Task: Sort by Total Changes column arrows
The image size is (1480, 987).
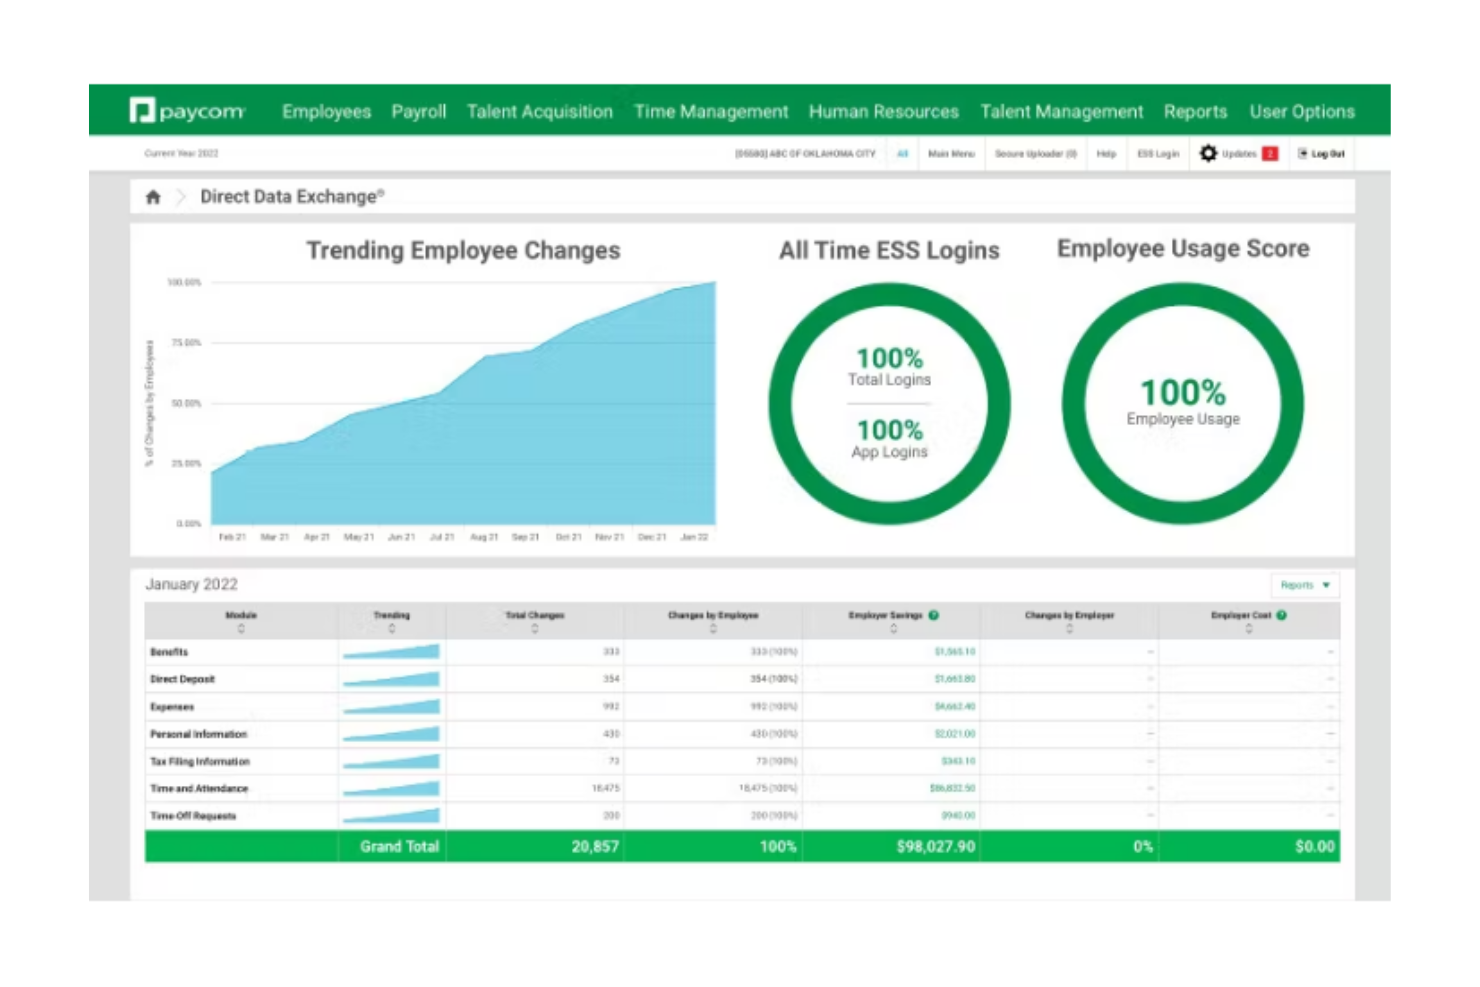Action: click(535, 629)
